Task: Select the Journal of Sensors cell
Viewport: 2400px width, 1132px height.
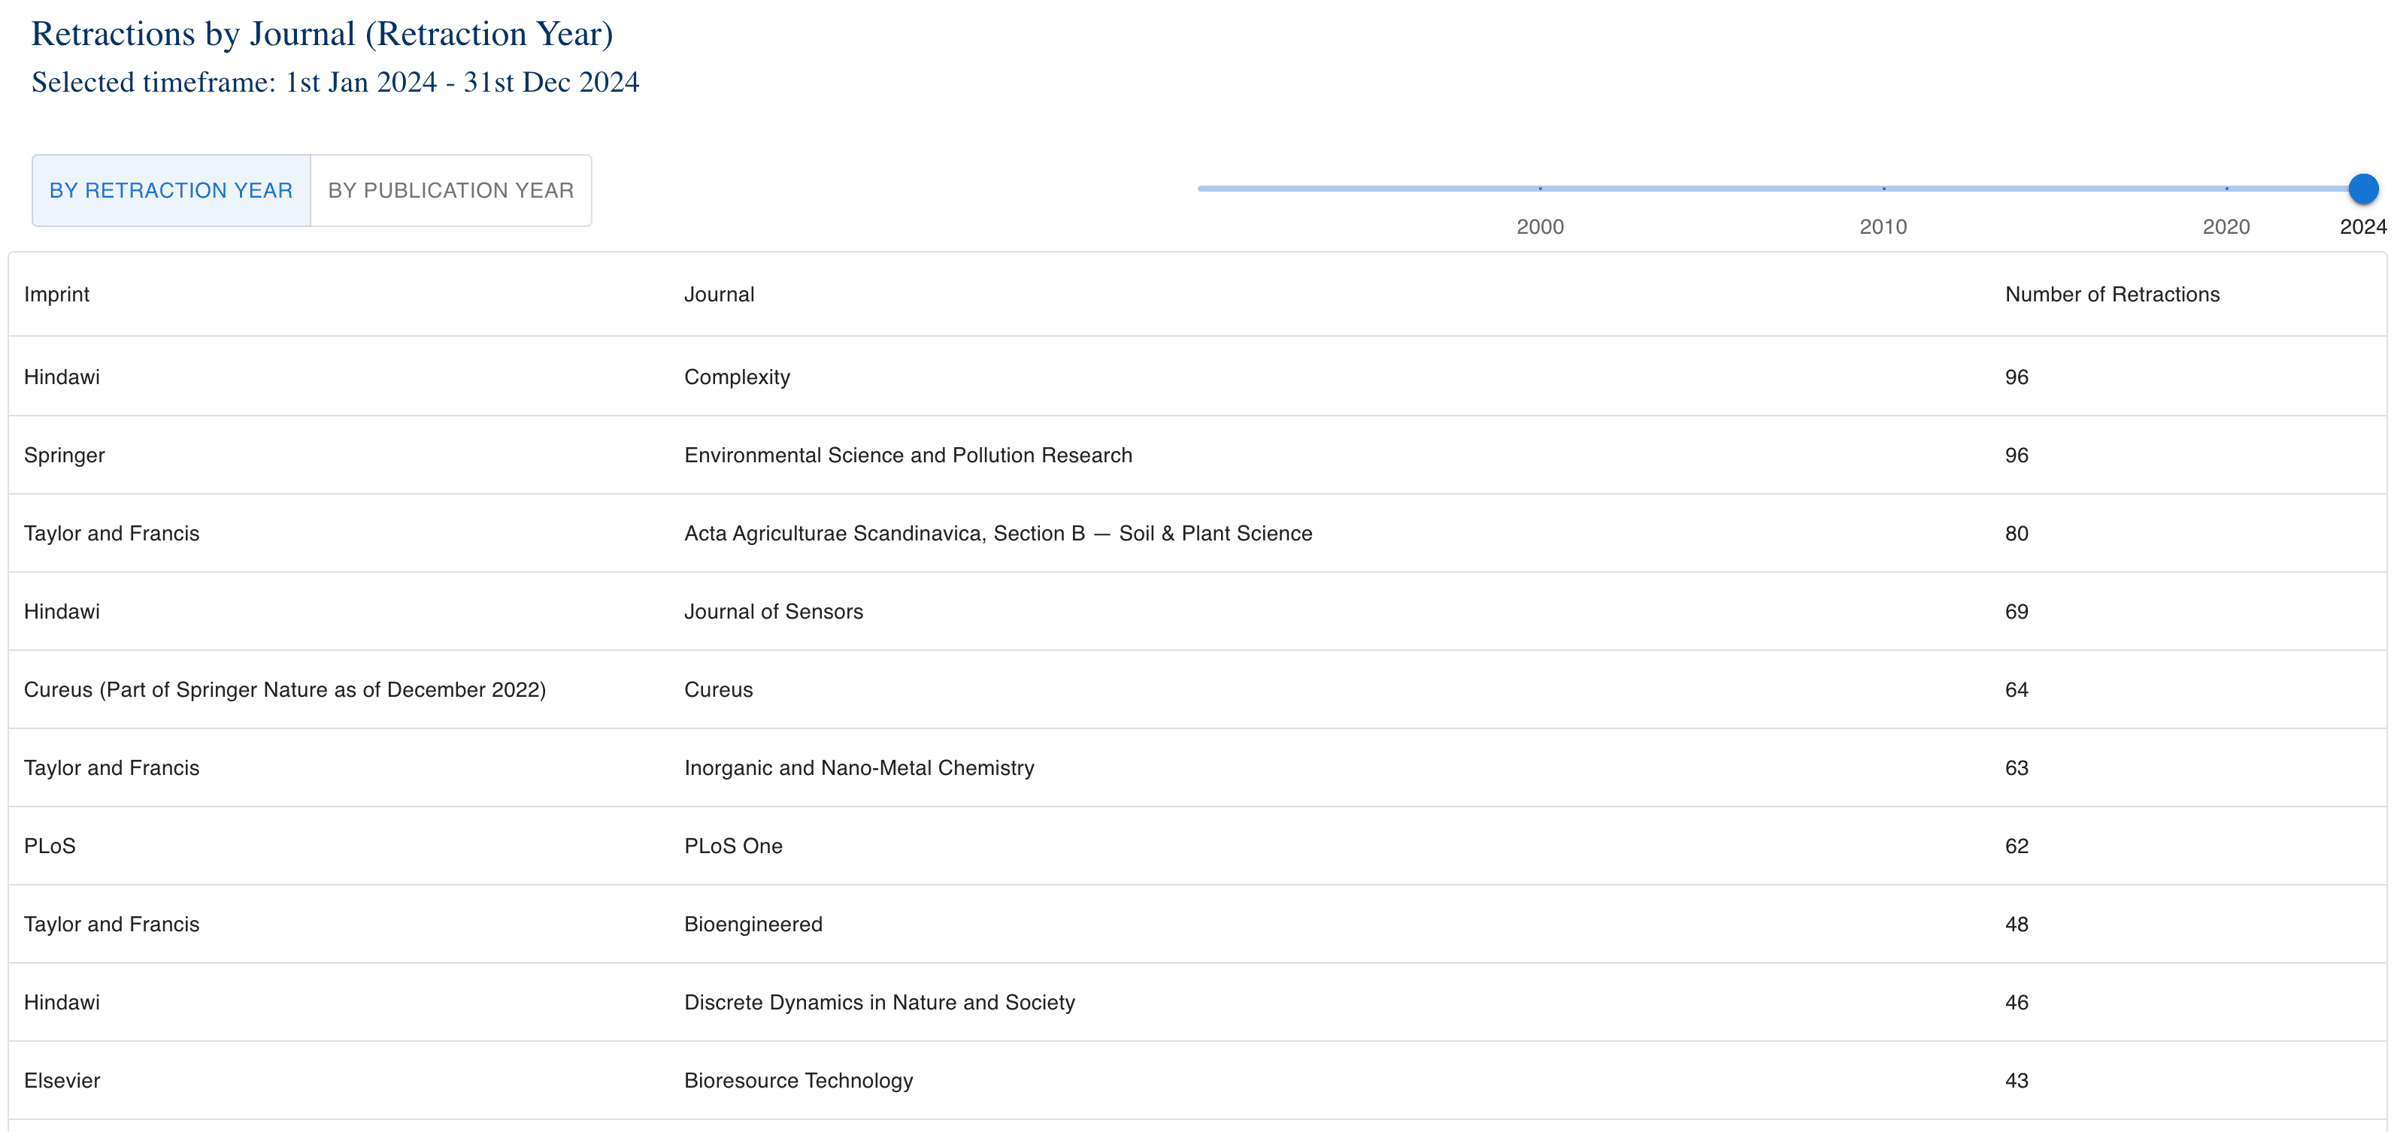Action: click(773, 611)
